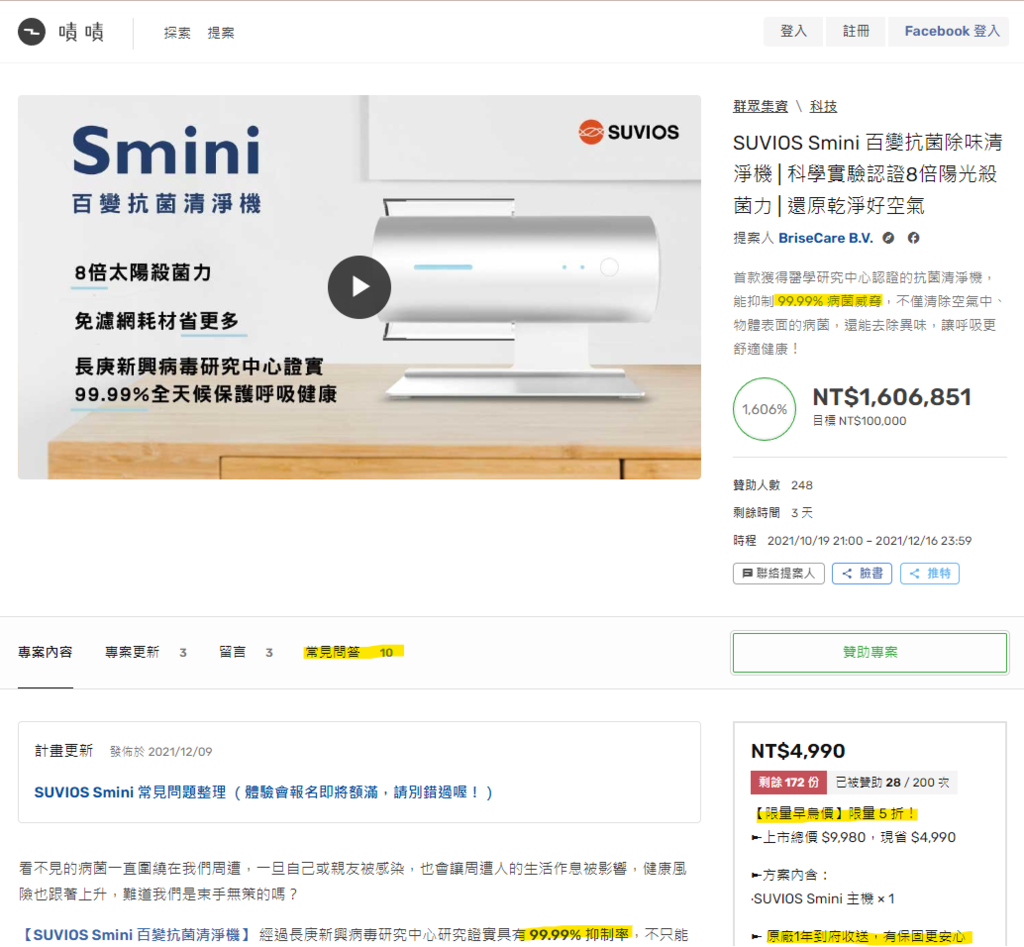Select the 專案內容 tab
This screenshot has height=947, width=1024.
45,652
